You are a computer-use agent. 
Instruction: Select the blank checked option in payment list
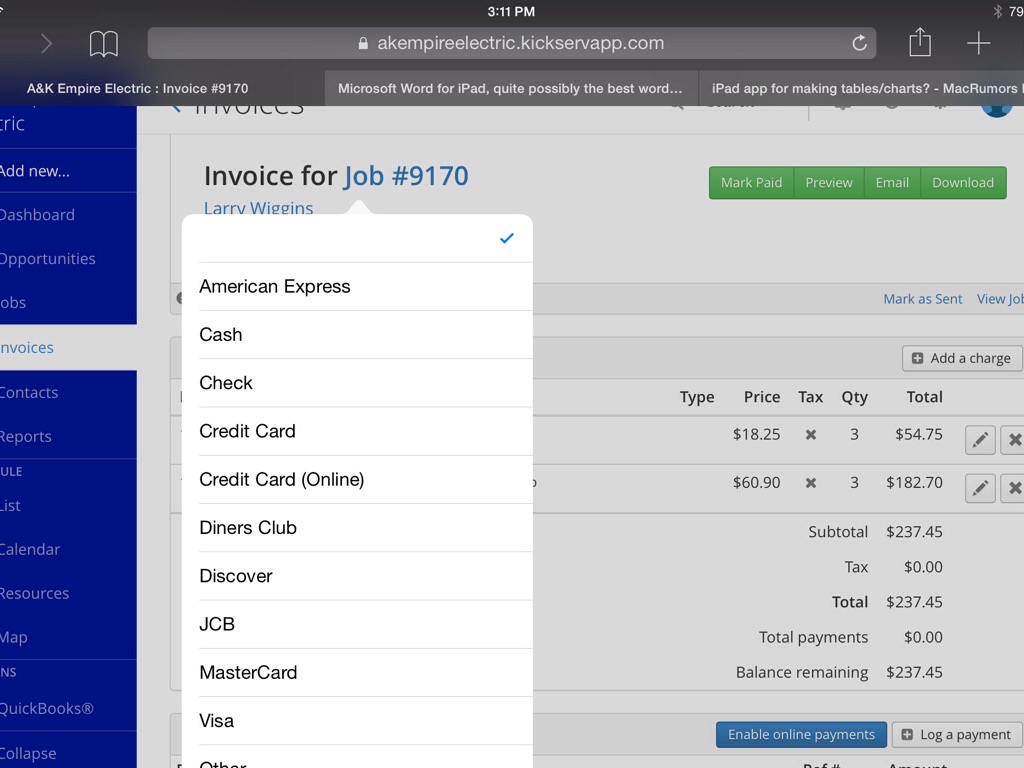[357, 238]
